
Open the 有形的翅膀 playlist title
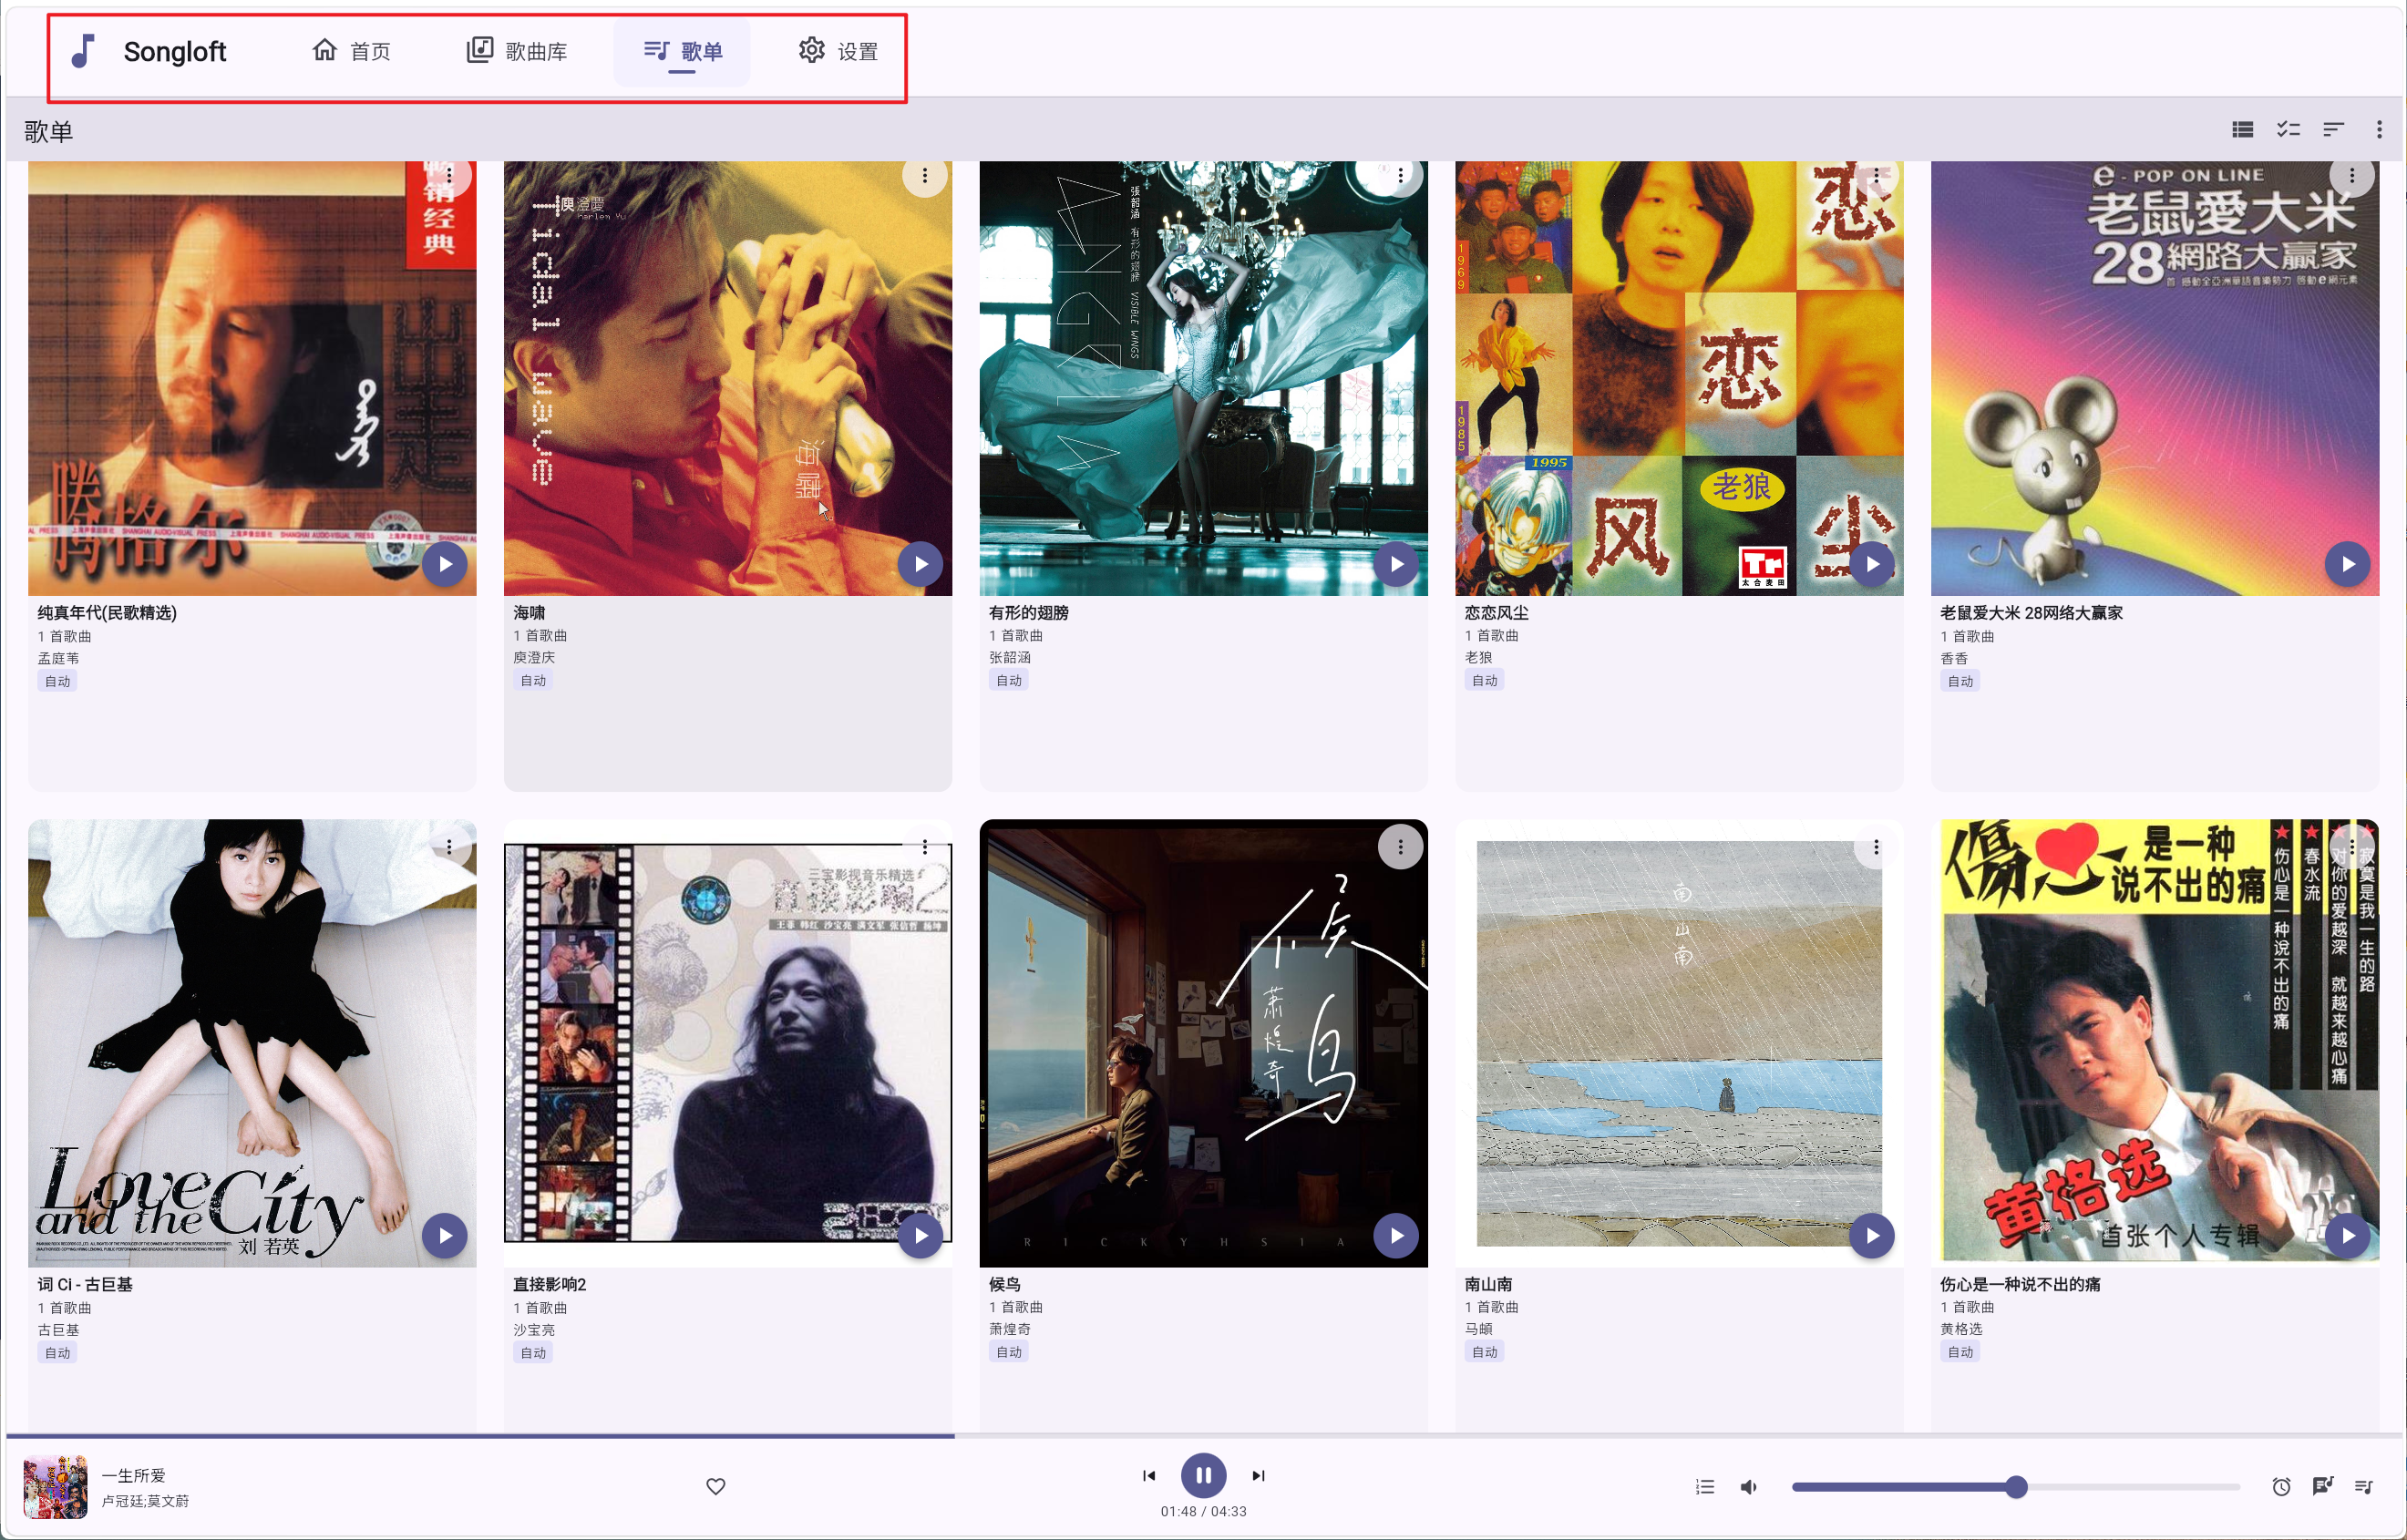(1029, 613)
